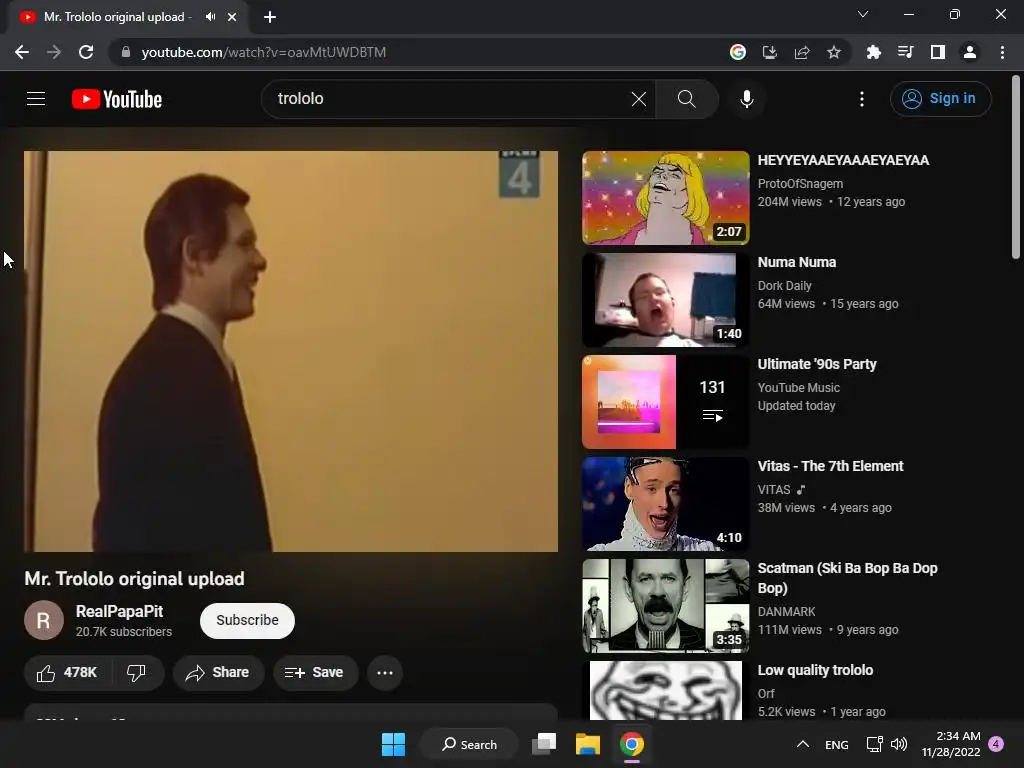The image size is (1024, 768).
Task: Open File Explorer from taskbar
Action: click(588, 744)
